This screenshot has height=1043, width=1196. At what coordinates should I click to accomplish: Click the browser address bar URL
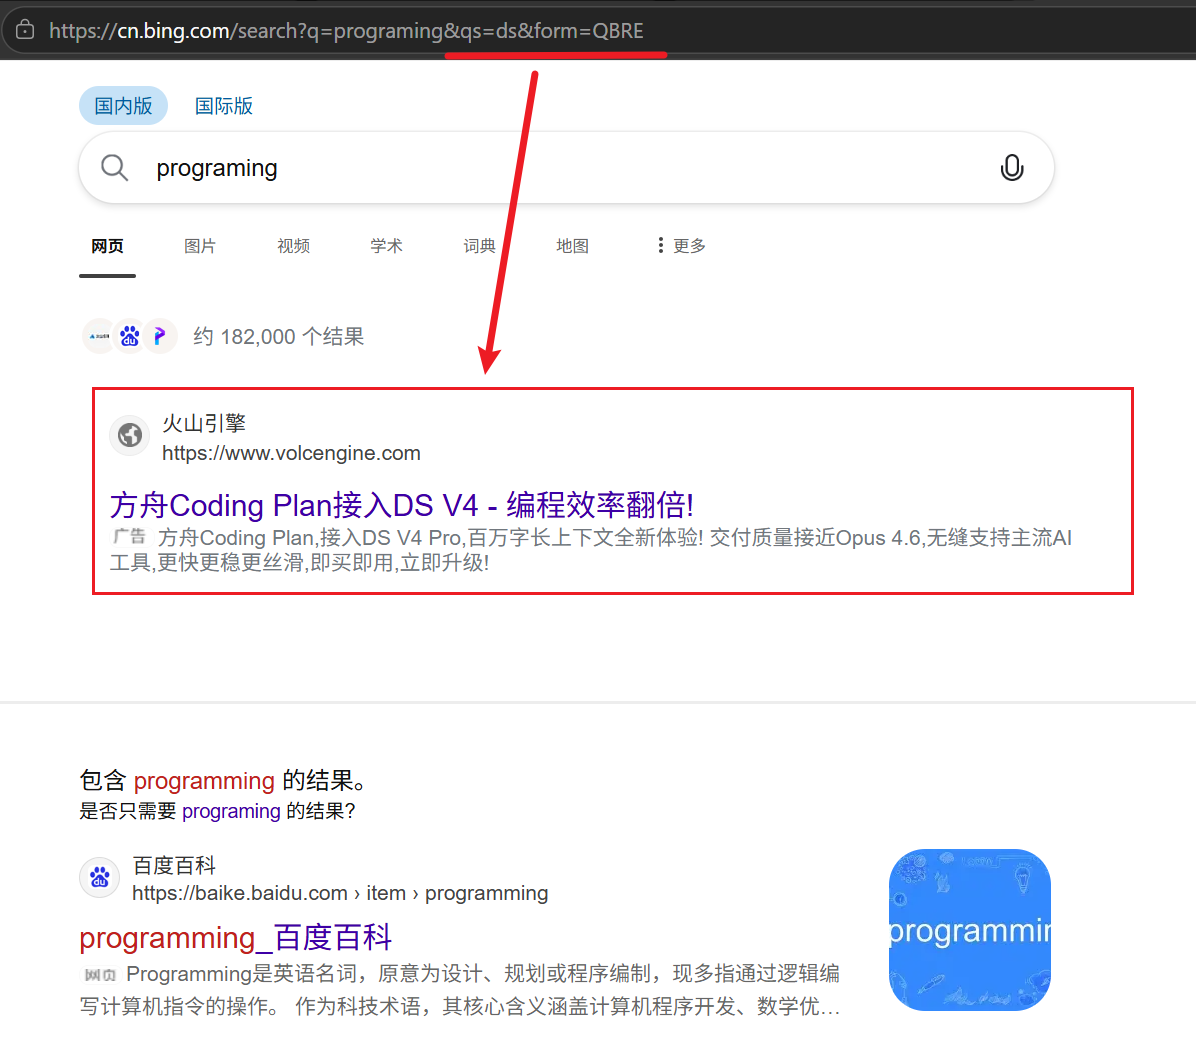346,31
